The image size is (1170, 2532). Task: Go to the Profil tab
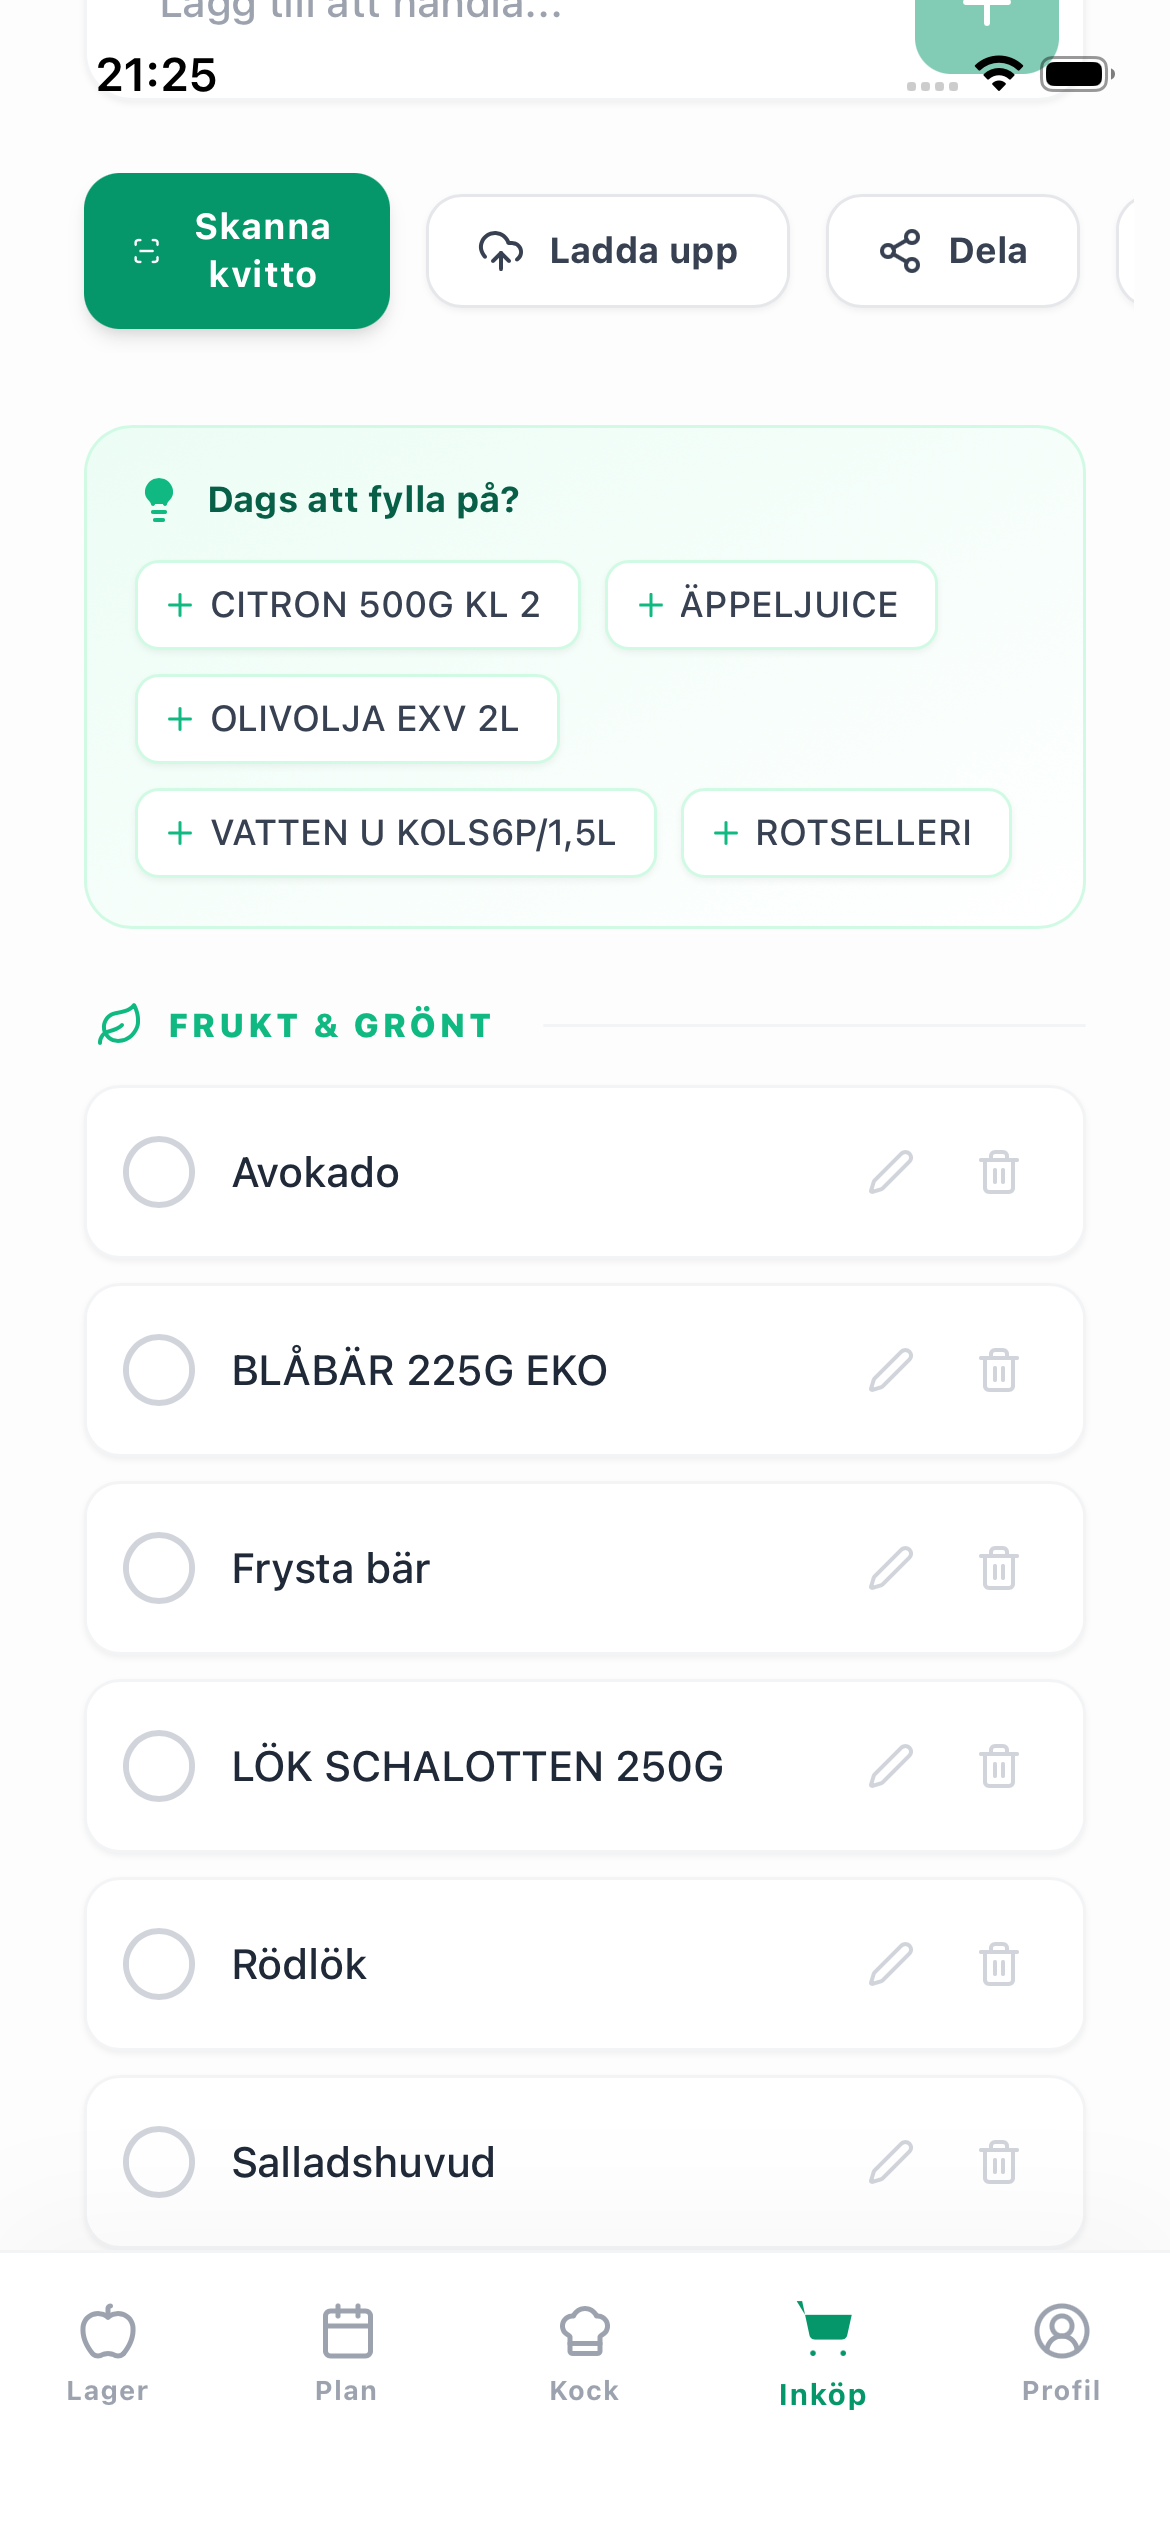(x=1061, y=2352)
